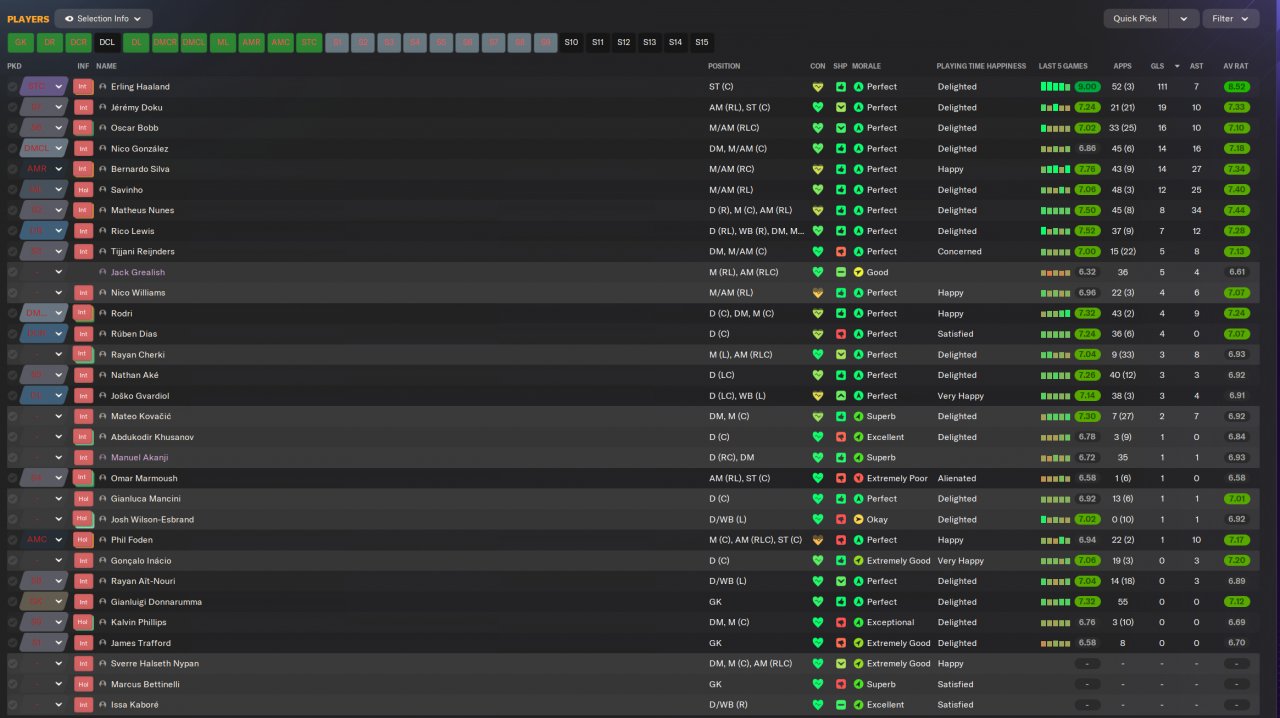Click Jérémy Doku's match sharpness icon
This screenshot has width=1280, height=718.
(x=841, y=107)
